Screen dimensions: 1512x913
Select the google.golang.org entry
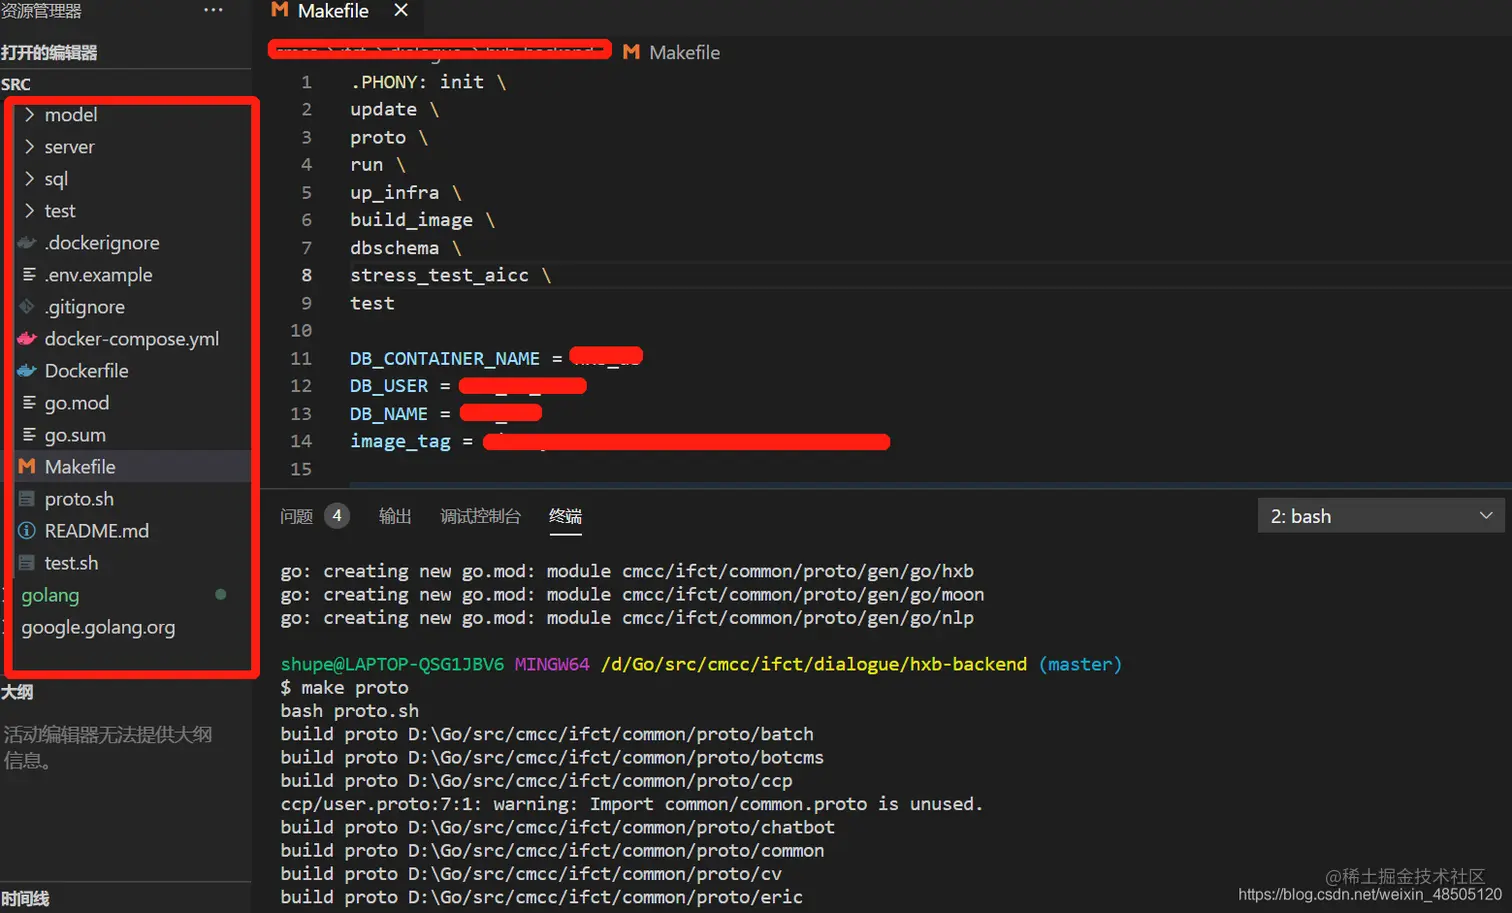coord(98,627)
